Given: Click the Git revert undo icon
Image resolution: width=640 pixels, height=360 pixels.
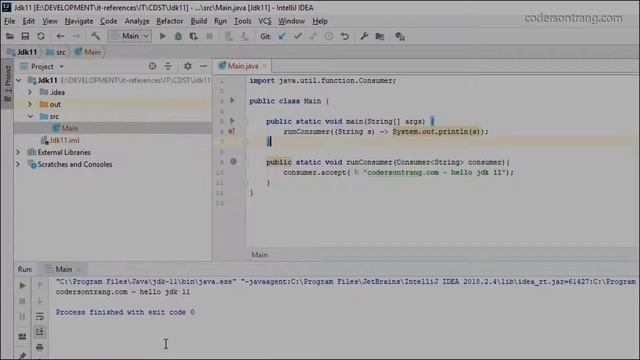Looking at the screenshot, I should 345,36.
